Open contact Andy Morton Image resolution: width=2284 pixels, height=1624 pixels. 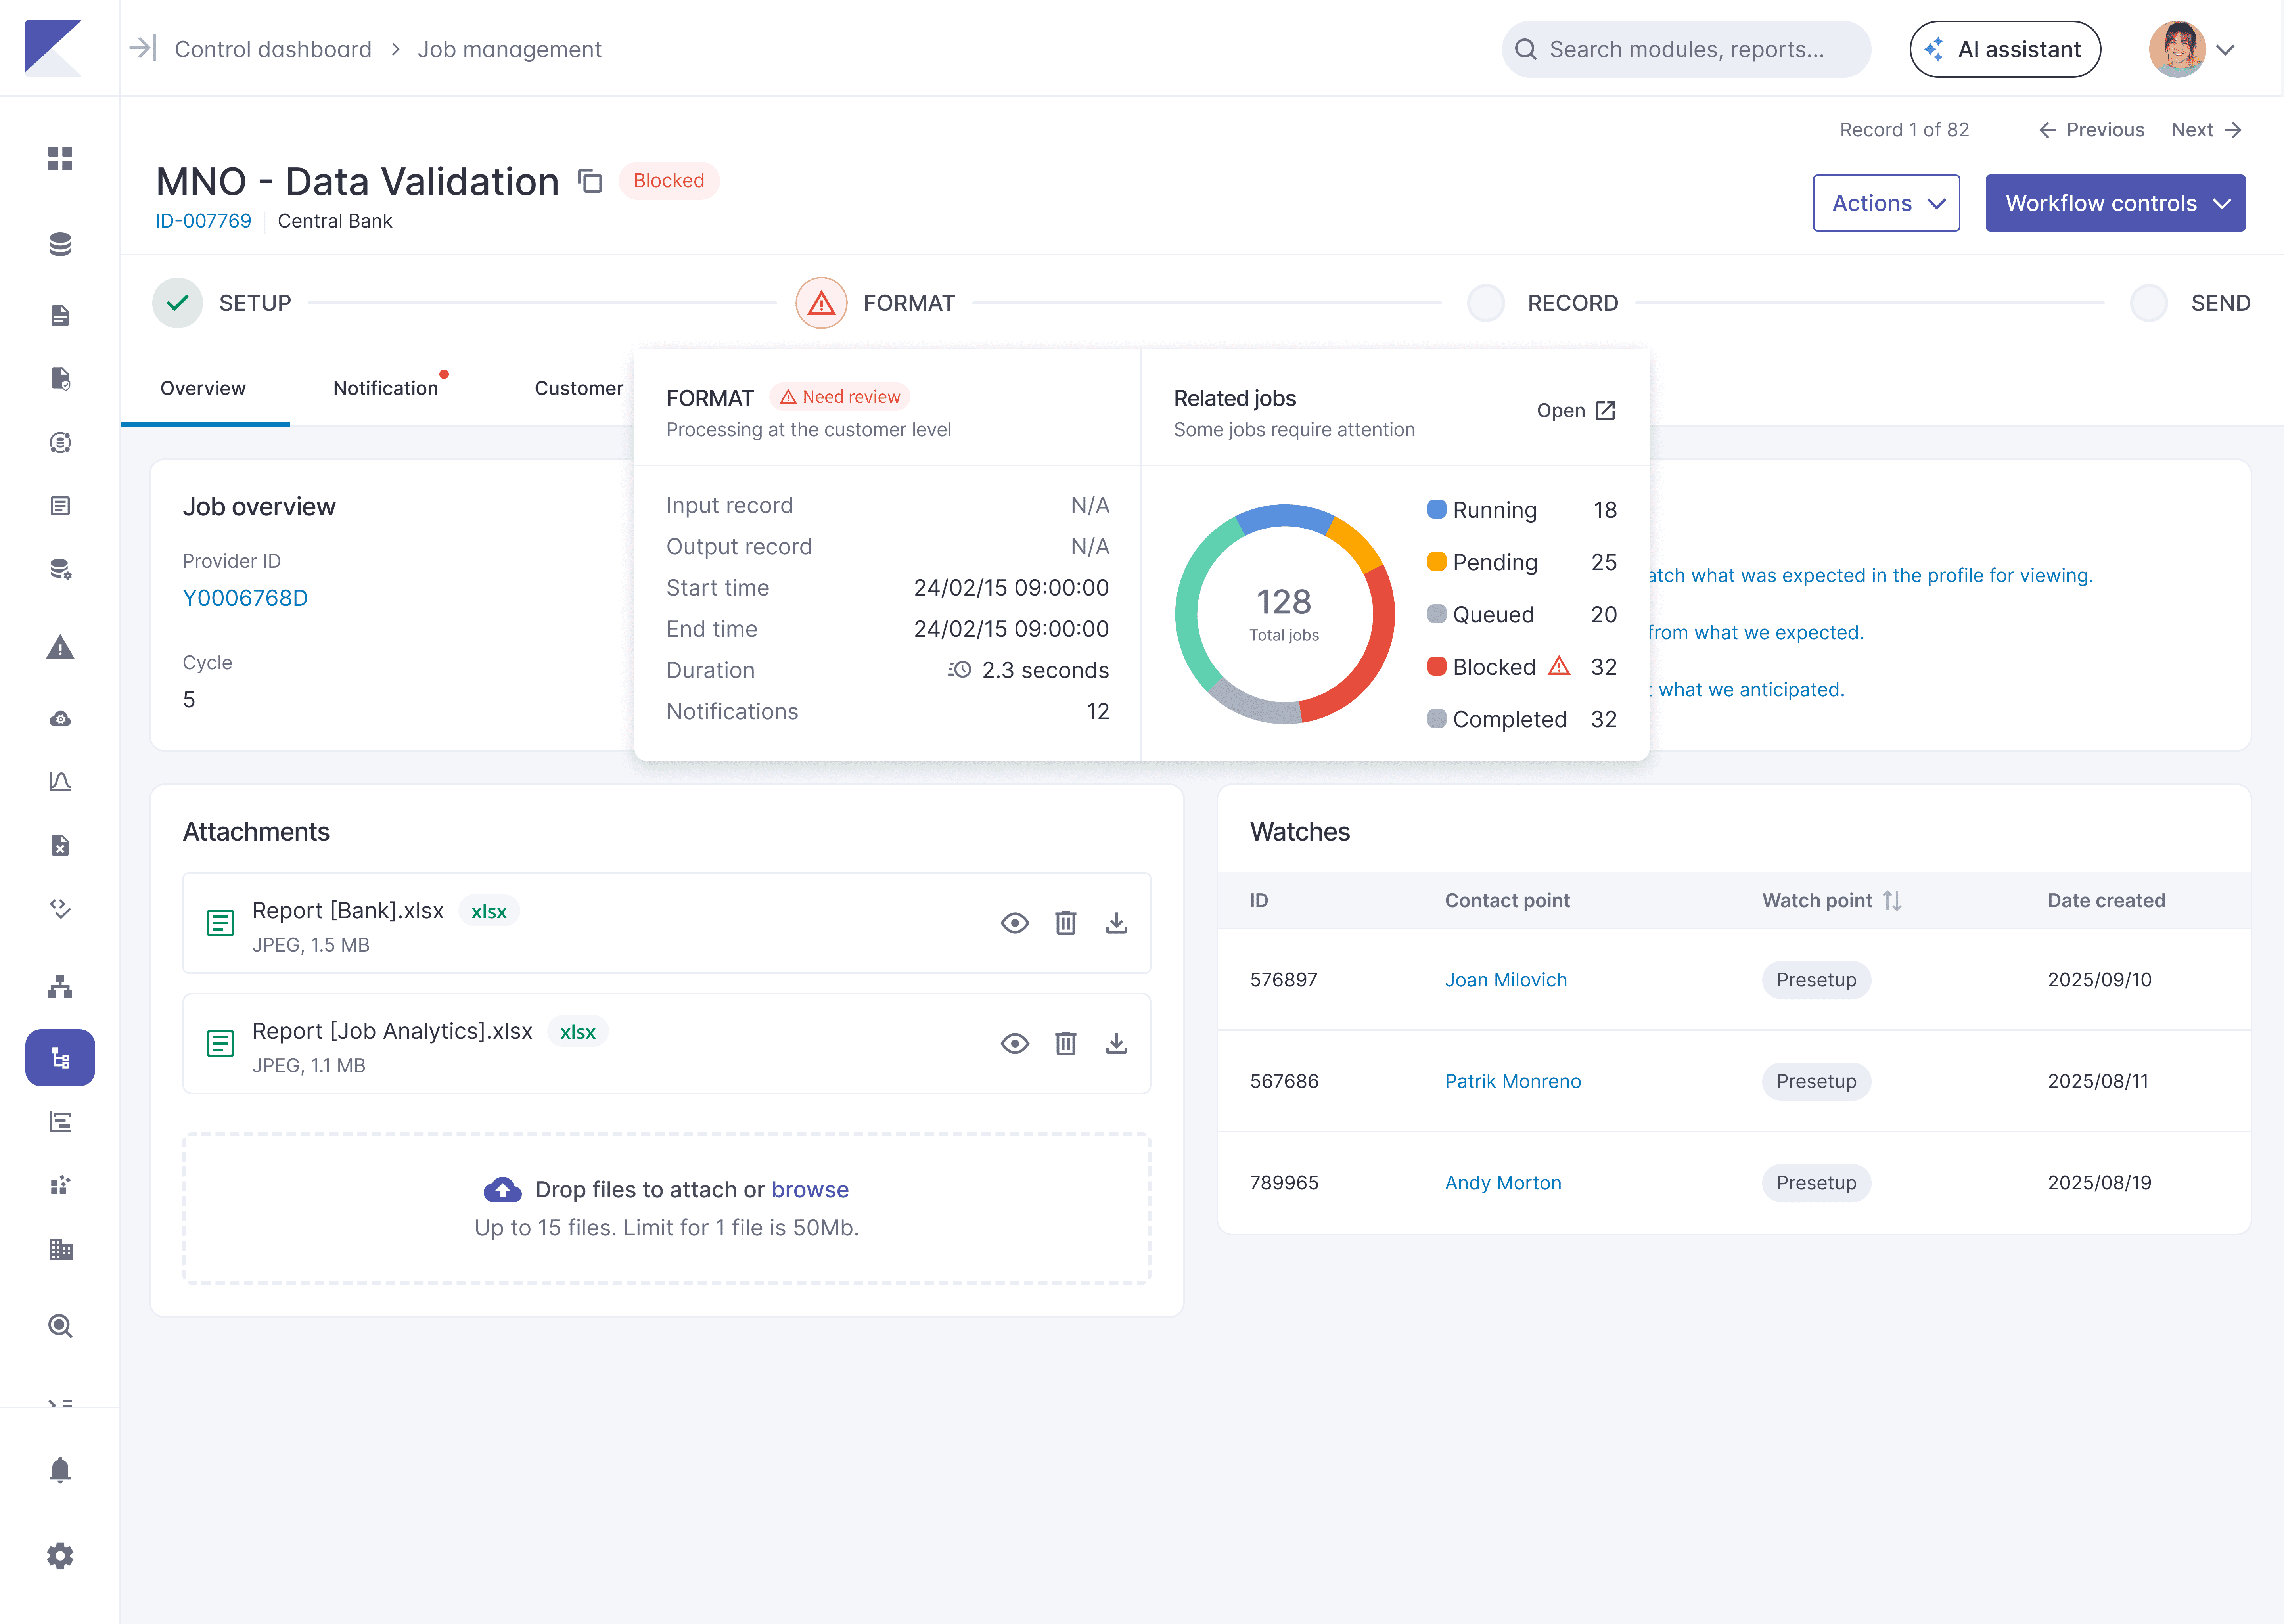click(1503, 1183)
